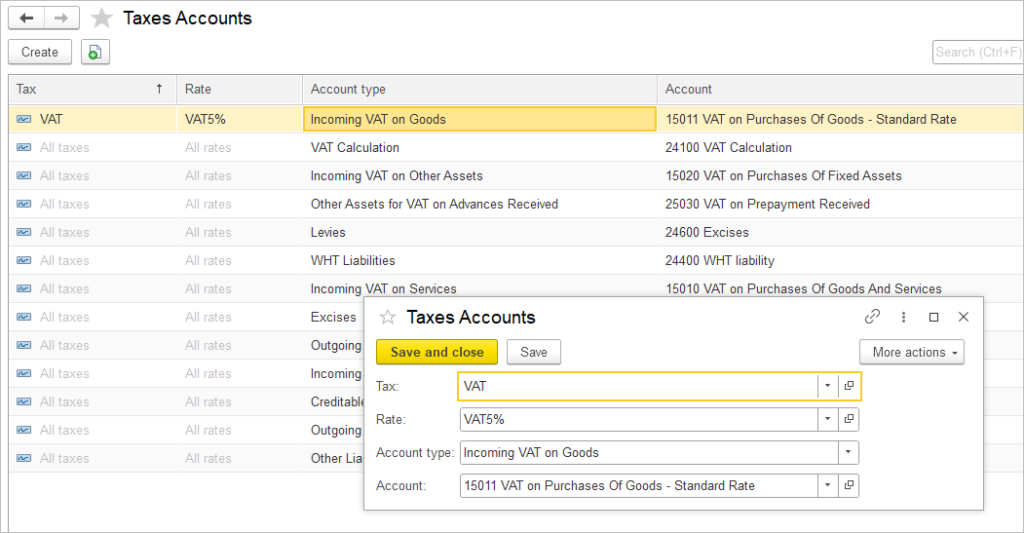
Task: Go forward with the right arrow button
Action: coord(62,18)
